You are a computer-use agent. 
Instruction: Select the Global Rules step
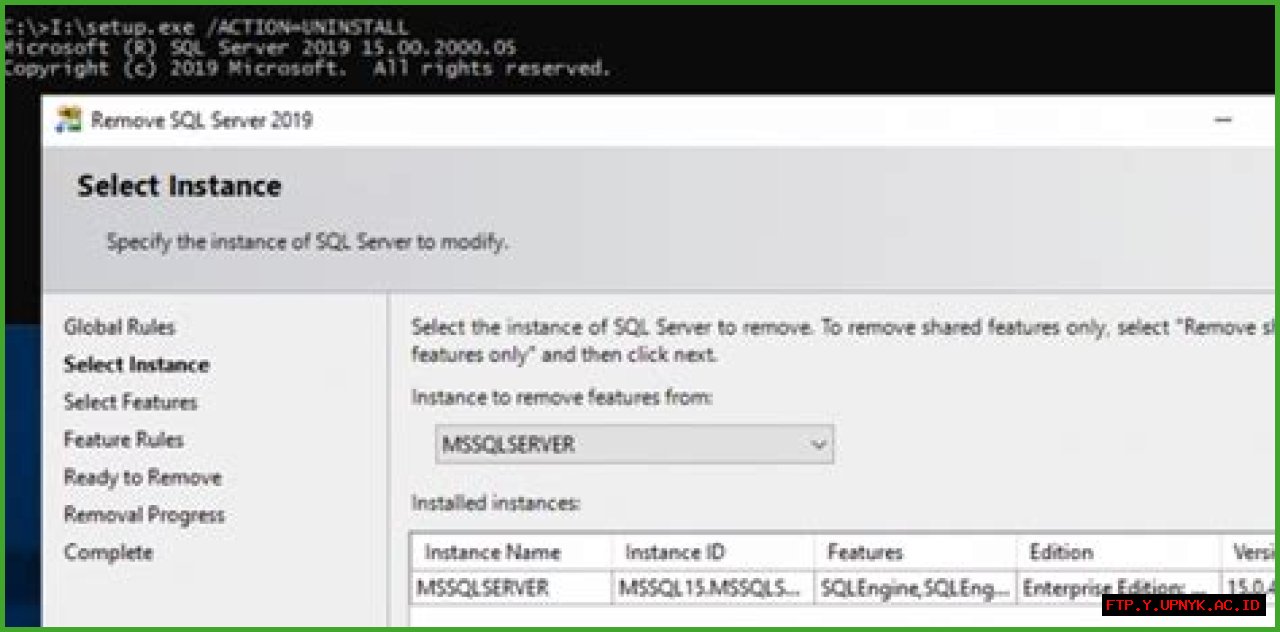click(x=119, y=327)
